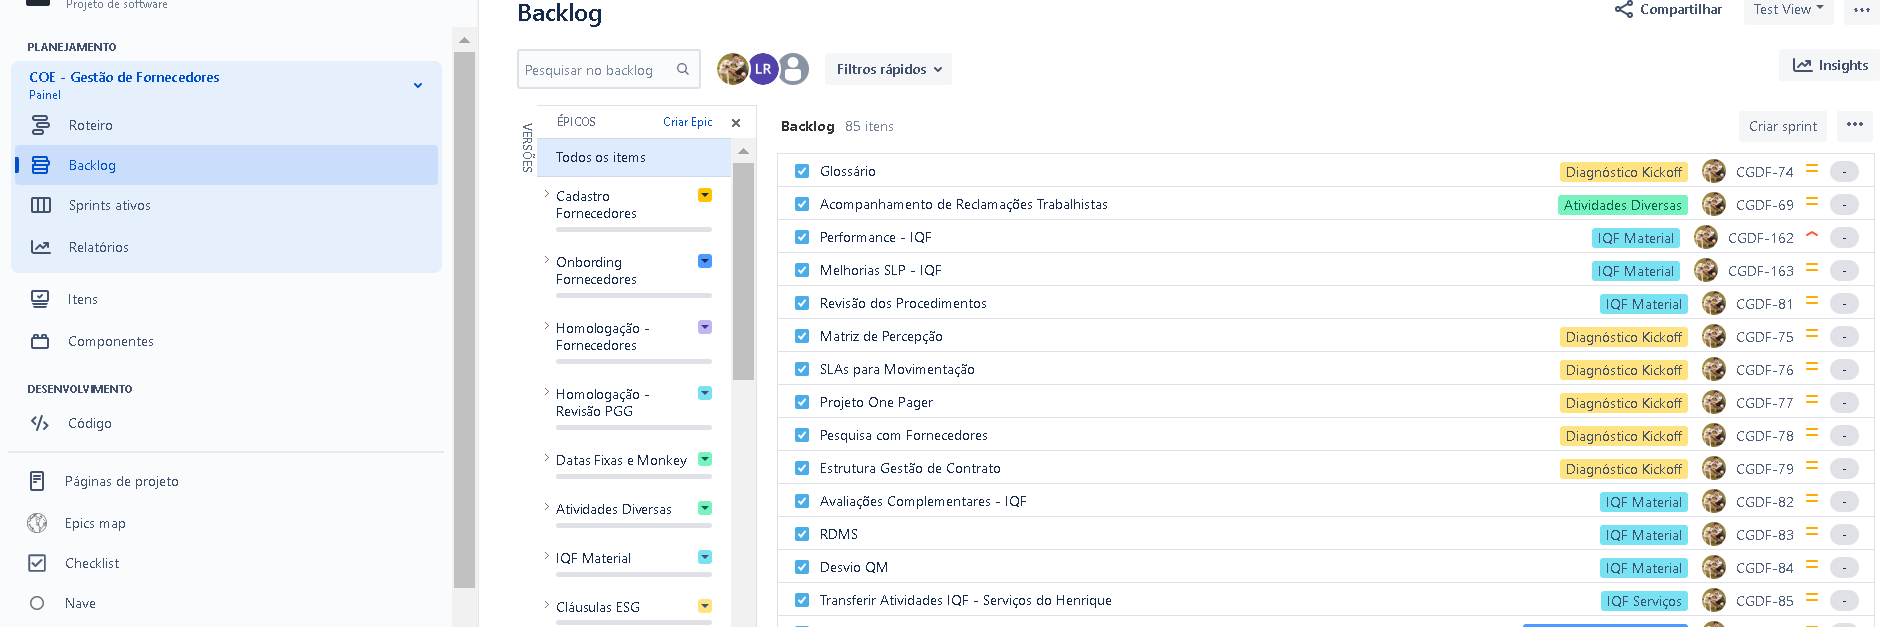Open Relatórios chart icon
1888x627 pixels.
pos(40,247)
